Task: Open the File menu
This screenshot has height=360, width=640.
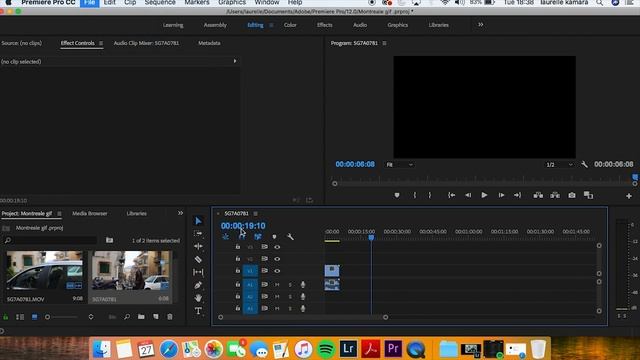Action: pos(89,2)
